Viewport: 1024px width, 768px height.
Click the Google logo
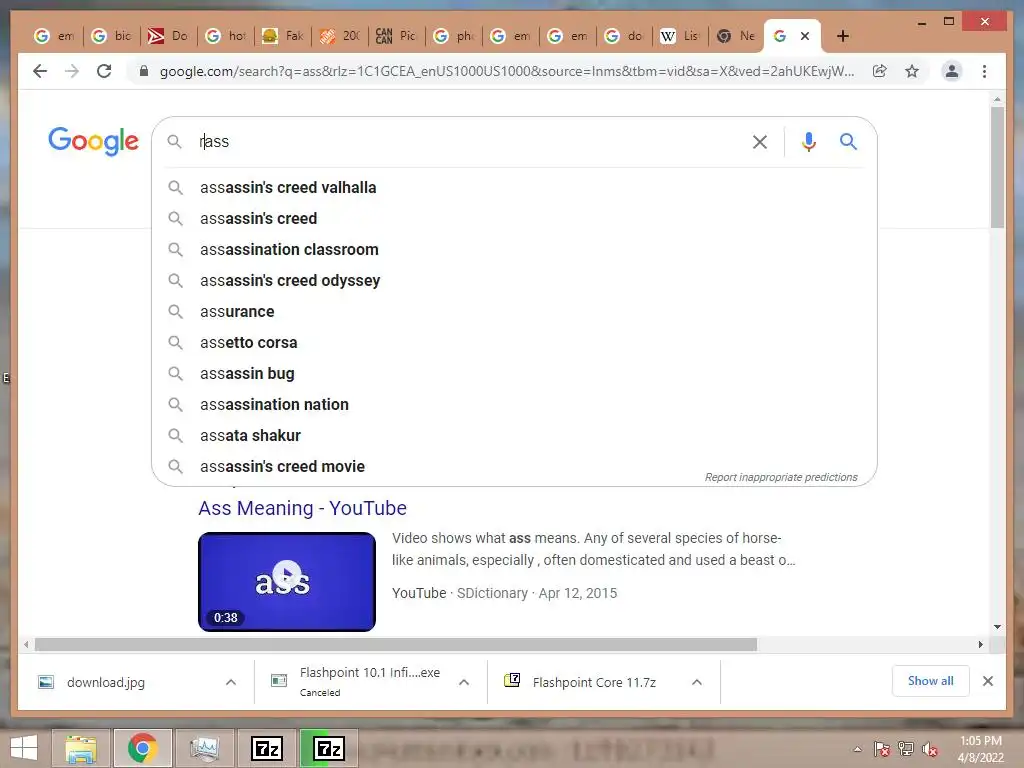(93, 141)
